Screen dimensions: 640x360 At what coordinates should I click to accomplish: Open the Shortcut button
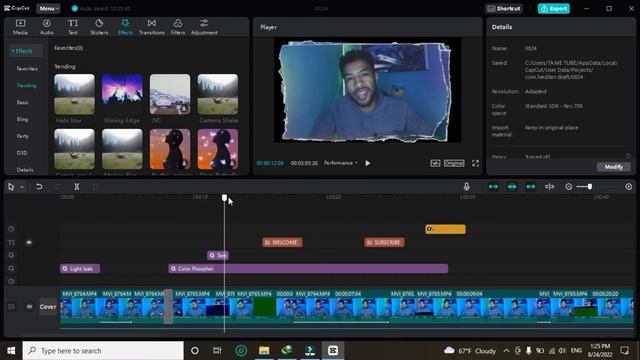[504, 9]
